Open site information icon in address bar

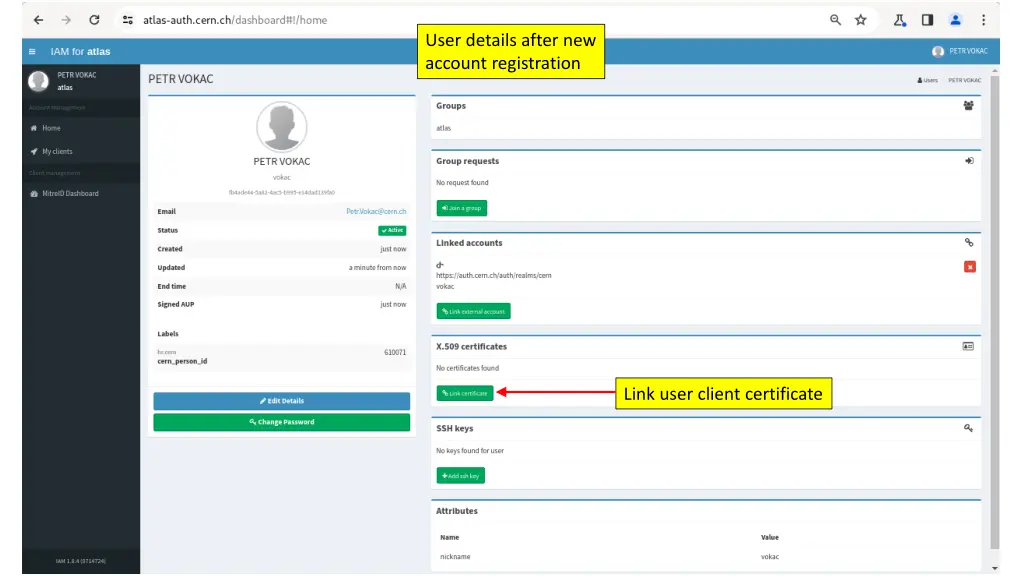[128, 20]
